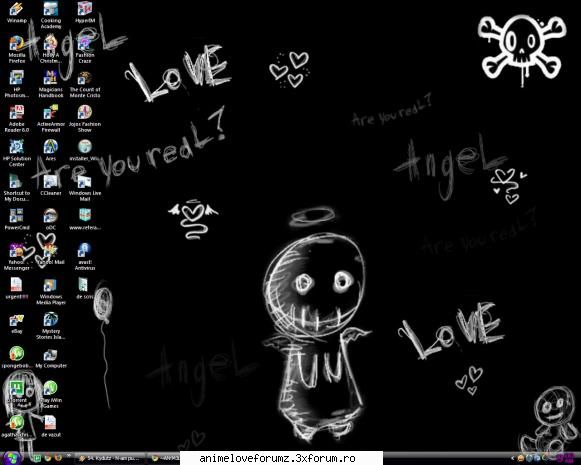This screenshot has width=581, height=465.
Task: Launch HyperIM desktop shortcut
Action: (x=85, y=13)
